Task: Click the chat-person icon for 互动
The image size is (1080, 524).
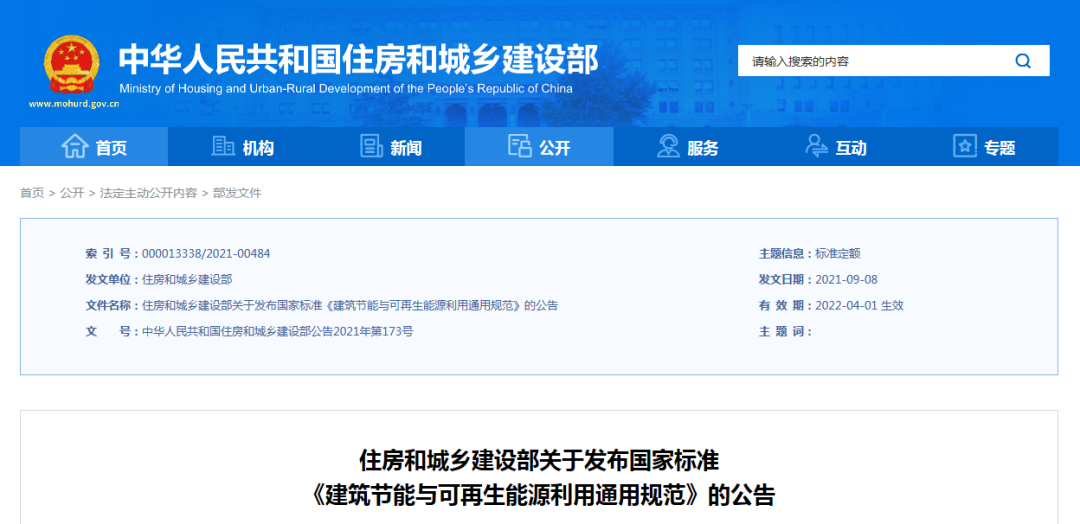Action: [816, 147]
